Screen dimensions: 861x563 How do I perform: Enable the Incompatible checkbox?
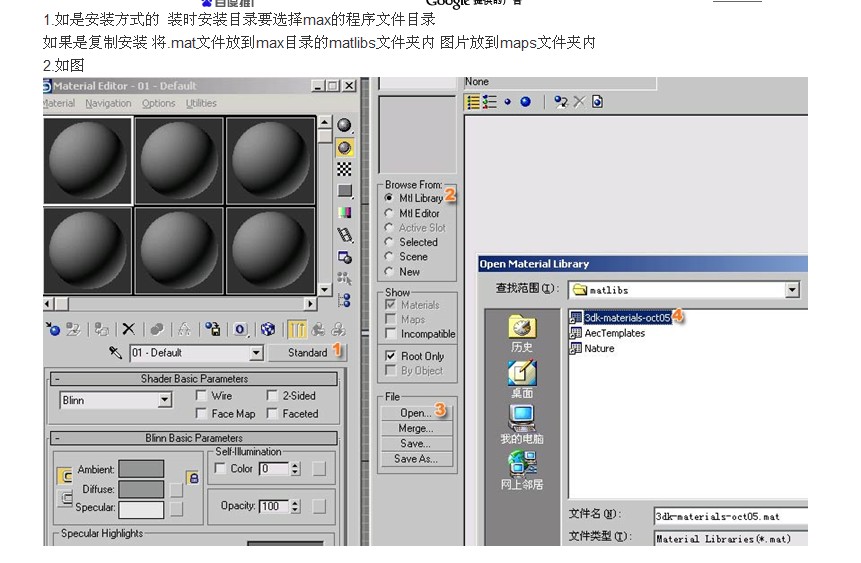[x=391, y=334]
